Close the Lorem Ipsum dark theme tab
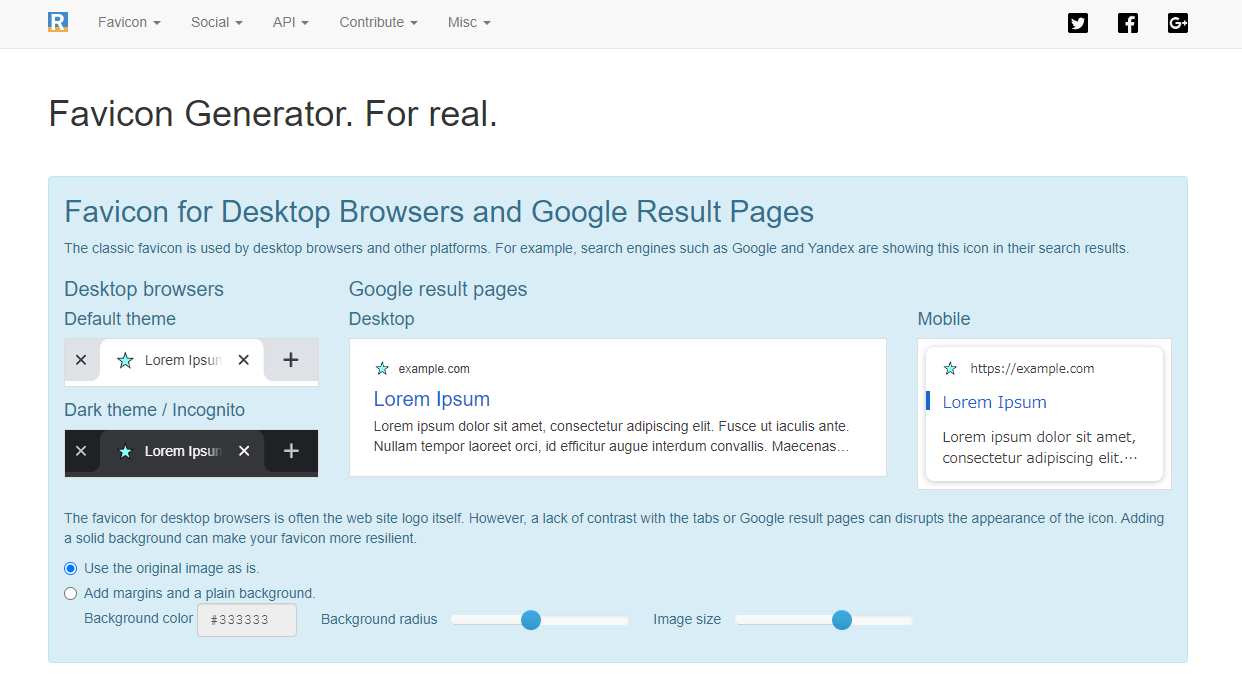 (x=244, y=451)
